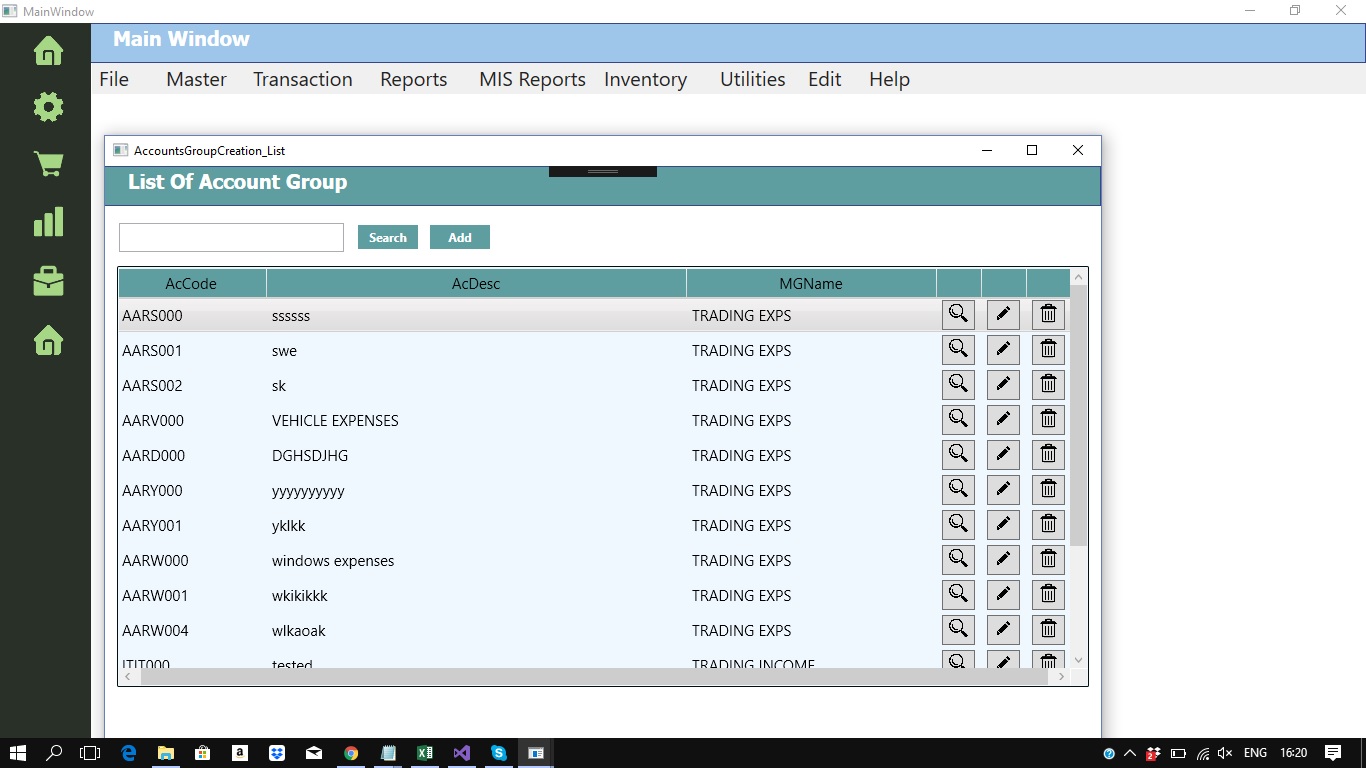Open the magnifier view for AARW000
This screenshot has height=768, width=1366.
tap(957, 559)
